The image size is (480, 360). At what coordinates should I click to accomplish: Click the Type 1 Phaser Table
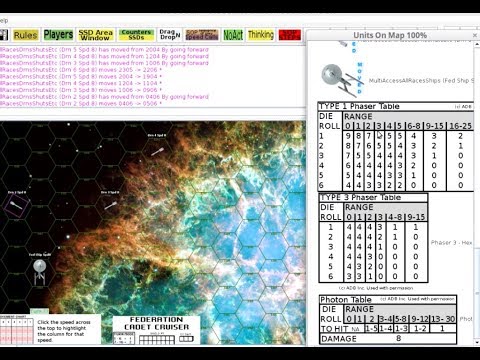pyautogui.click(x=396, y=146)
